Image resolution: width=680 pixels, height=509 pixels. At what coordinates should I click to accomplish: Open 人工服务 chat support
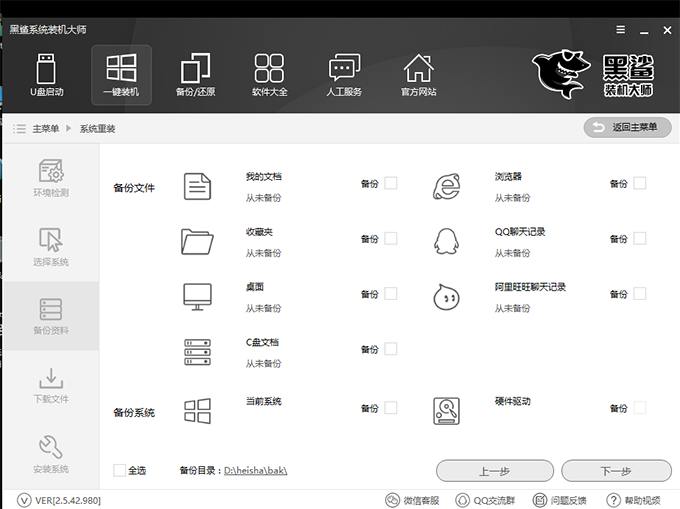coord(344,75)
